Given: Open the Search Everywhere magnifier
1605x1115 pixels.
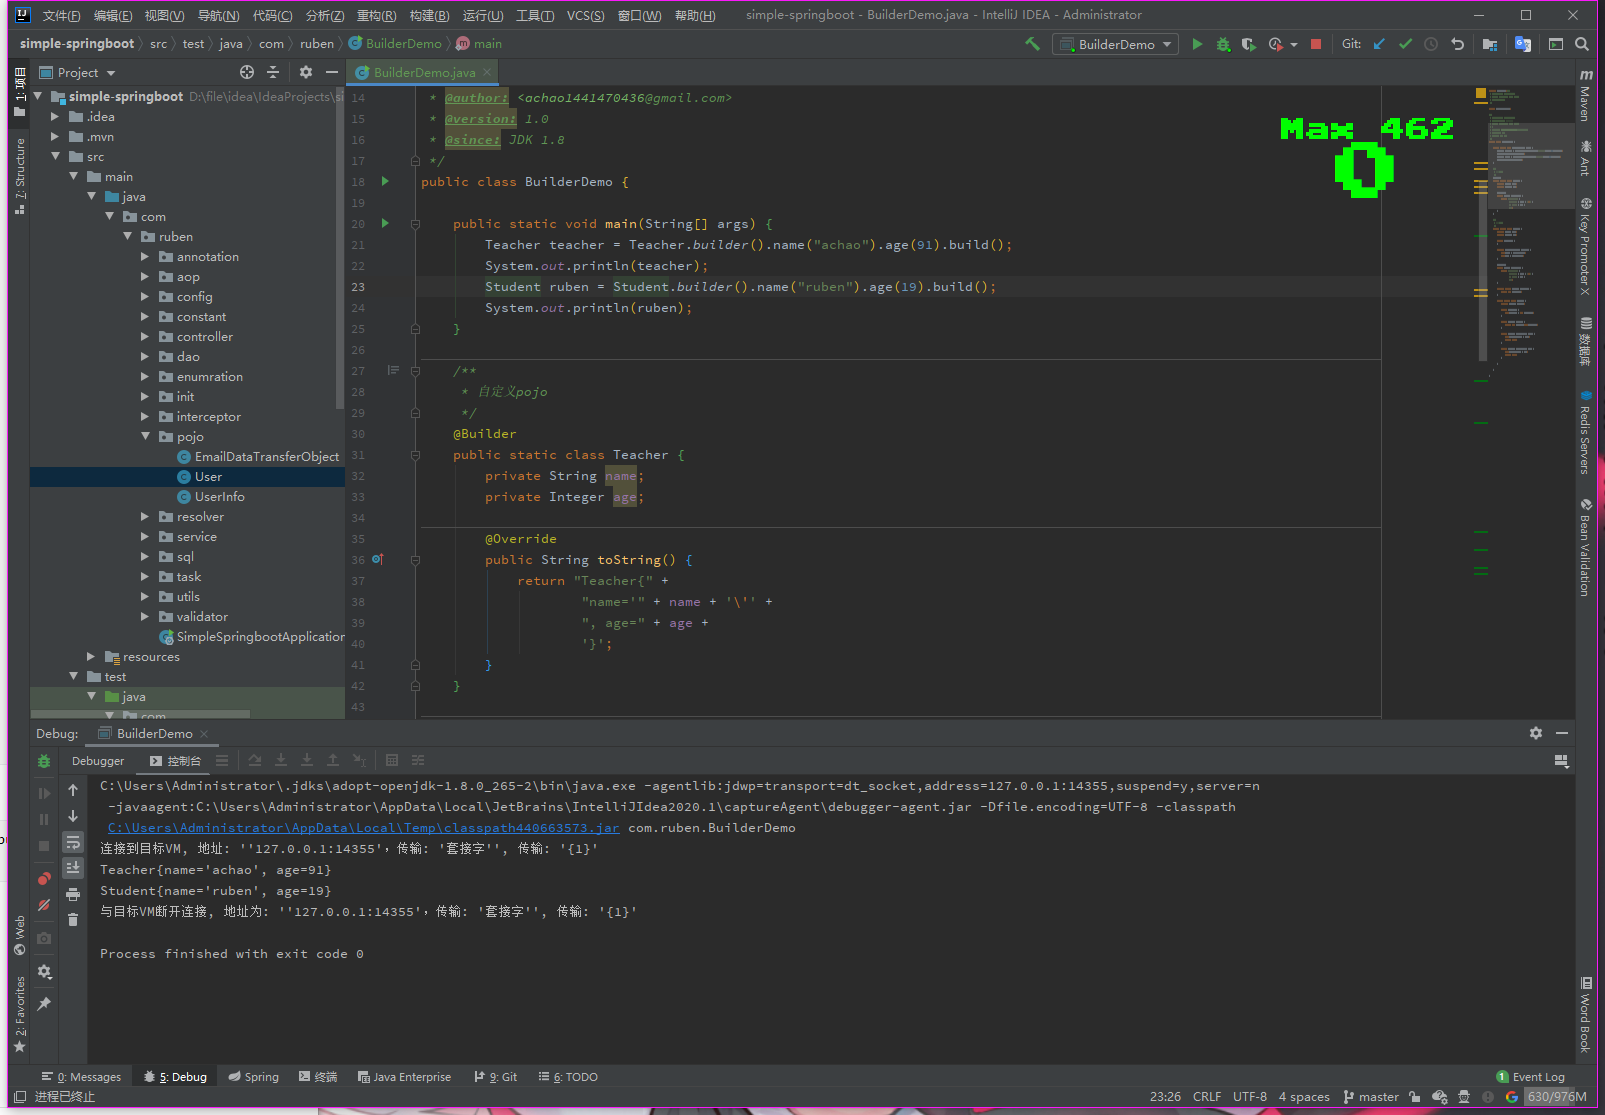Looking at the screenshot, I should point(1582,44).
